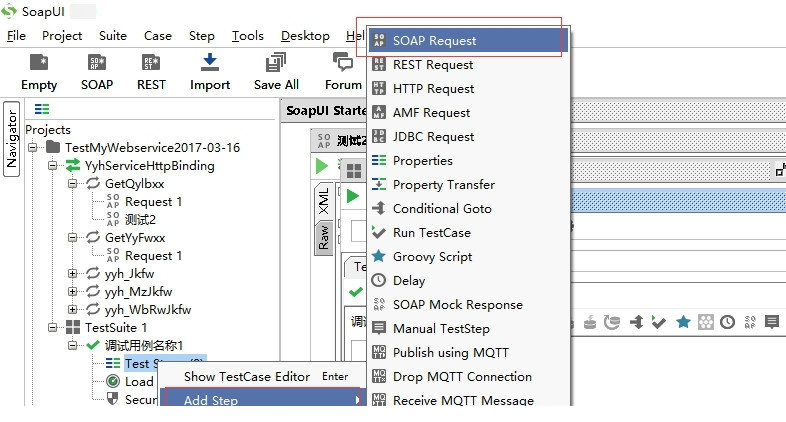Click Conditional Goto icon in bottom step toolbar
Screen dimensions: 786x422
coord(636,321)
